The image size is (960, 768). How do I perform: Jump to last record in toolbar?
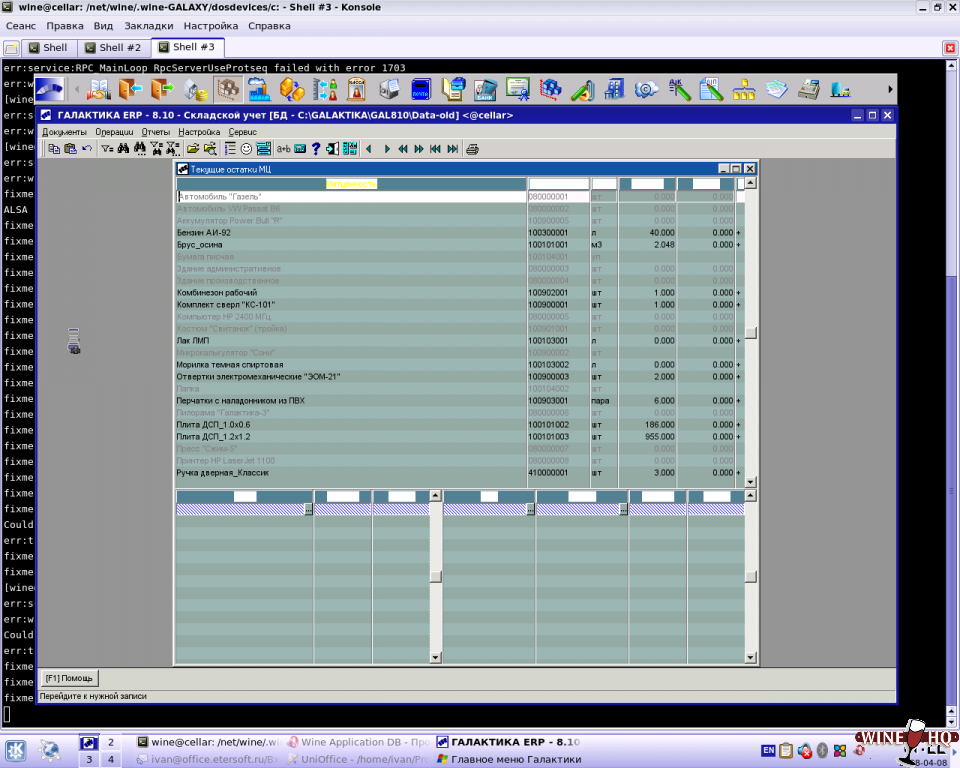point(452,148)
